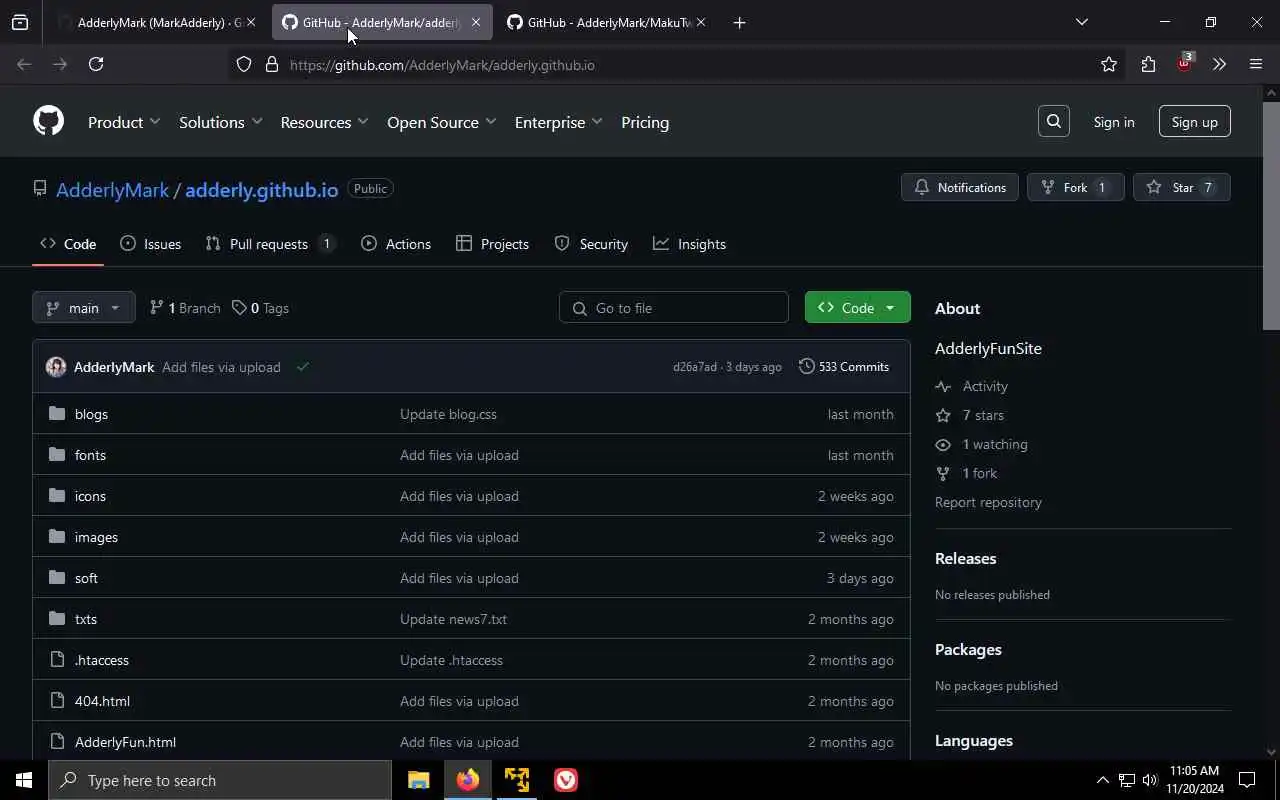Bookmark this page with the star icon
Image resolution: width=1280 pixels, height=800 pixels.
point(1109,64)
